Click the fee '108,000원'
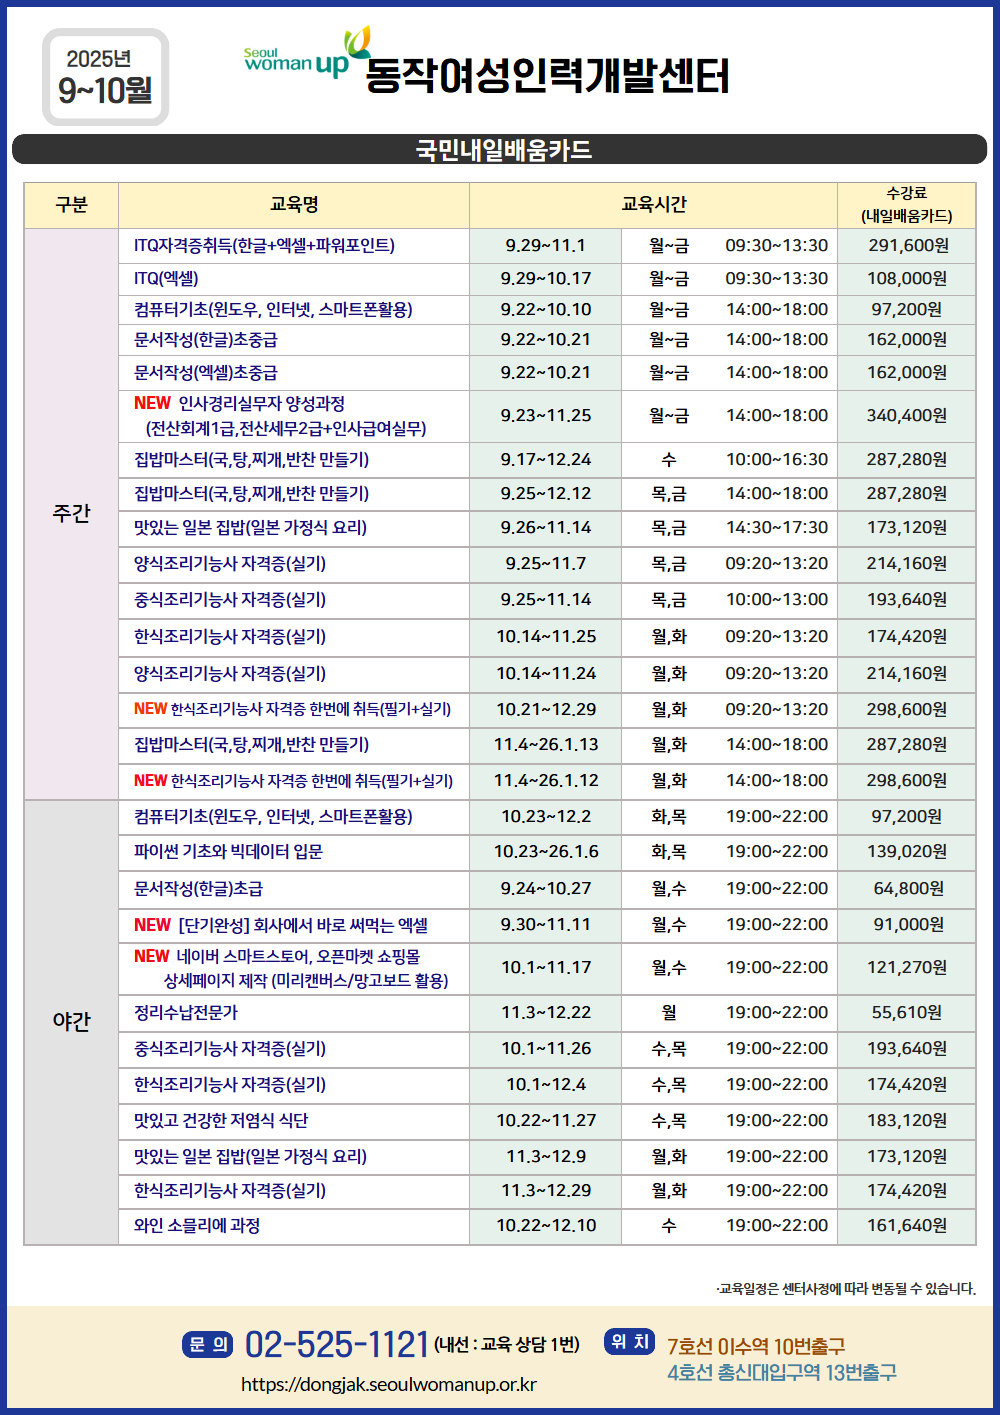 (x=908, y=279)
